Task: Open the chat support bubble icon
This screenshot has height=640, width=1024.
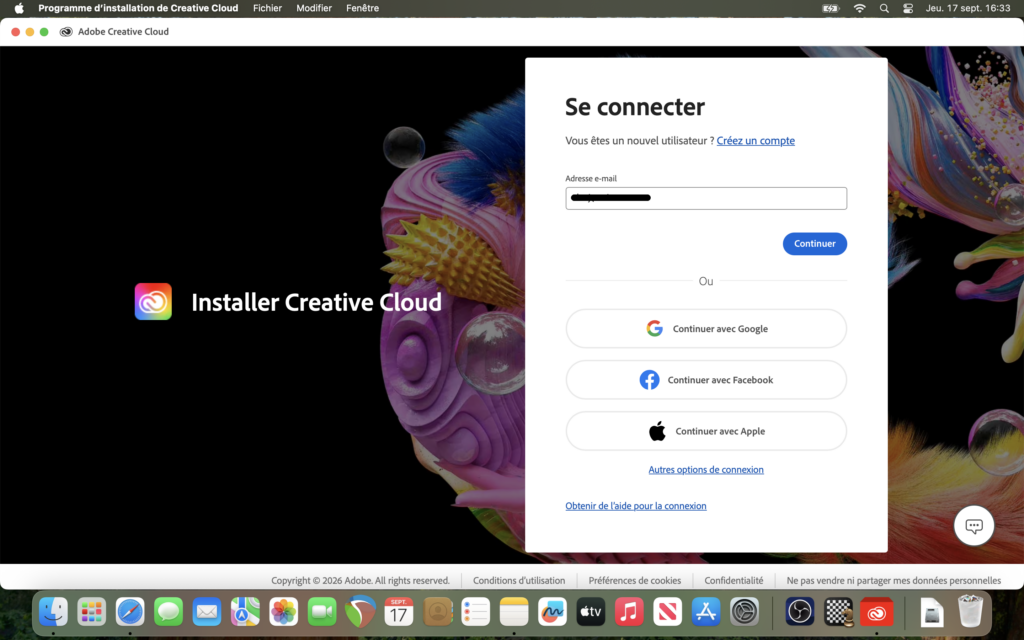Action: point(974,526)
